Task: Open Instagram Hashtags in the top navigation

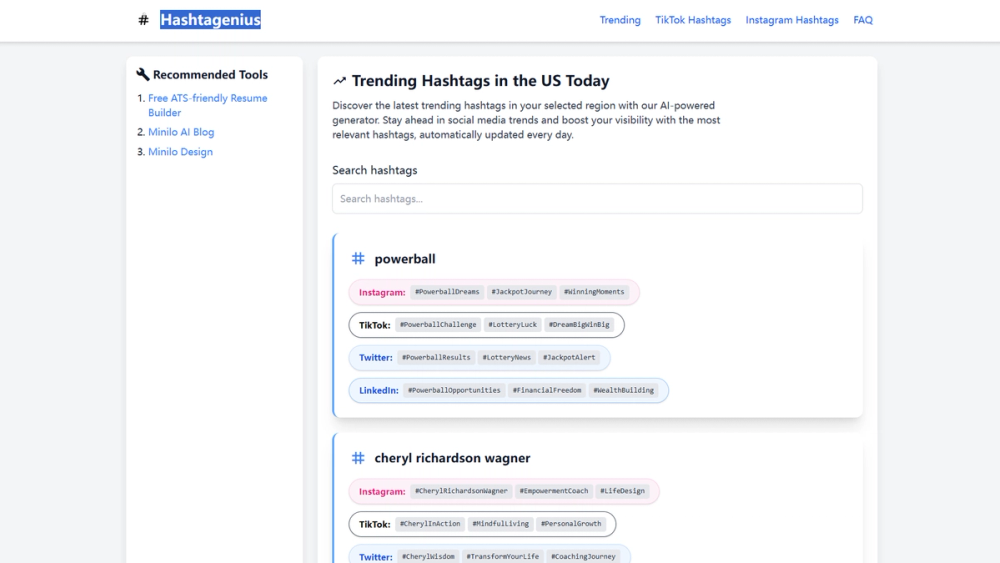Action: click(792, 20)
